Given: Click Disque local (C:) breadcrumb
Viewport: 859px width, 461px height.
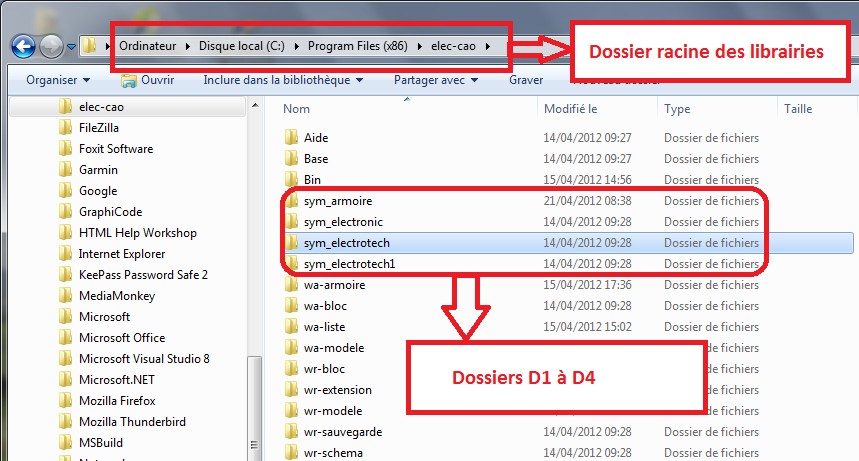Looking at the screenshot, I should tap(241, 46).
